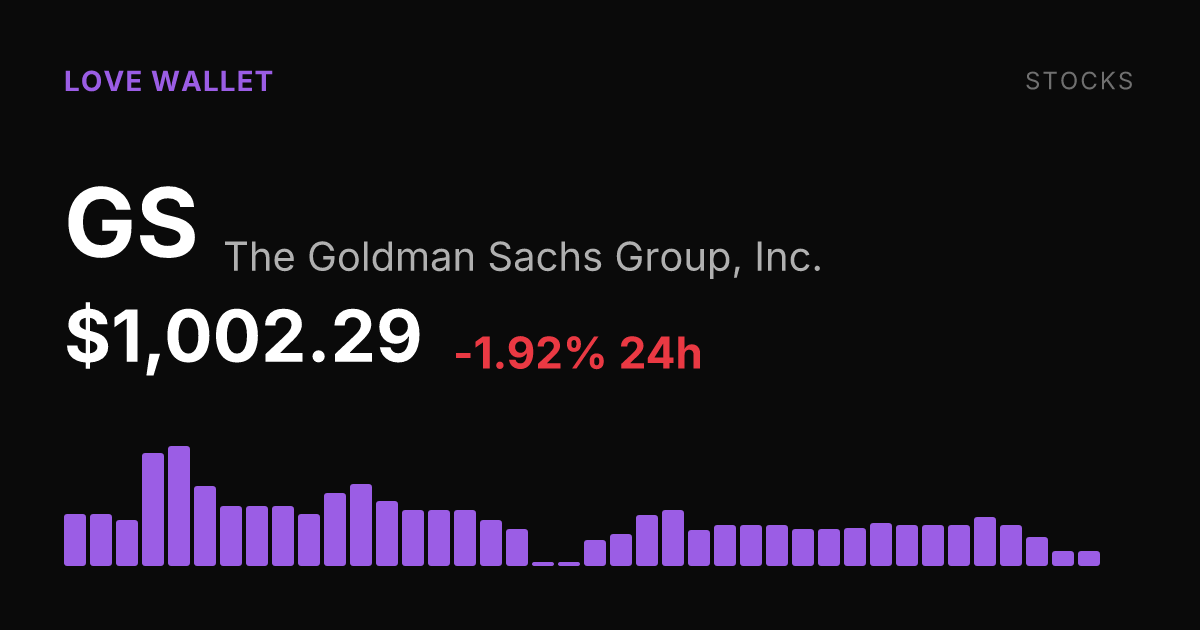
Task: Select the STOCKS category label
Action: 1080,81
